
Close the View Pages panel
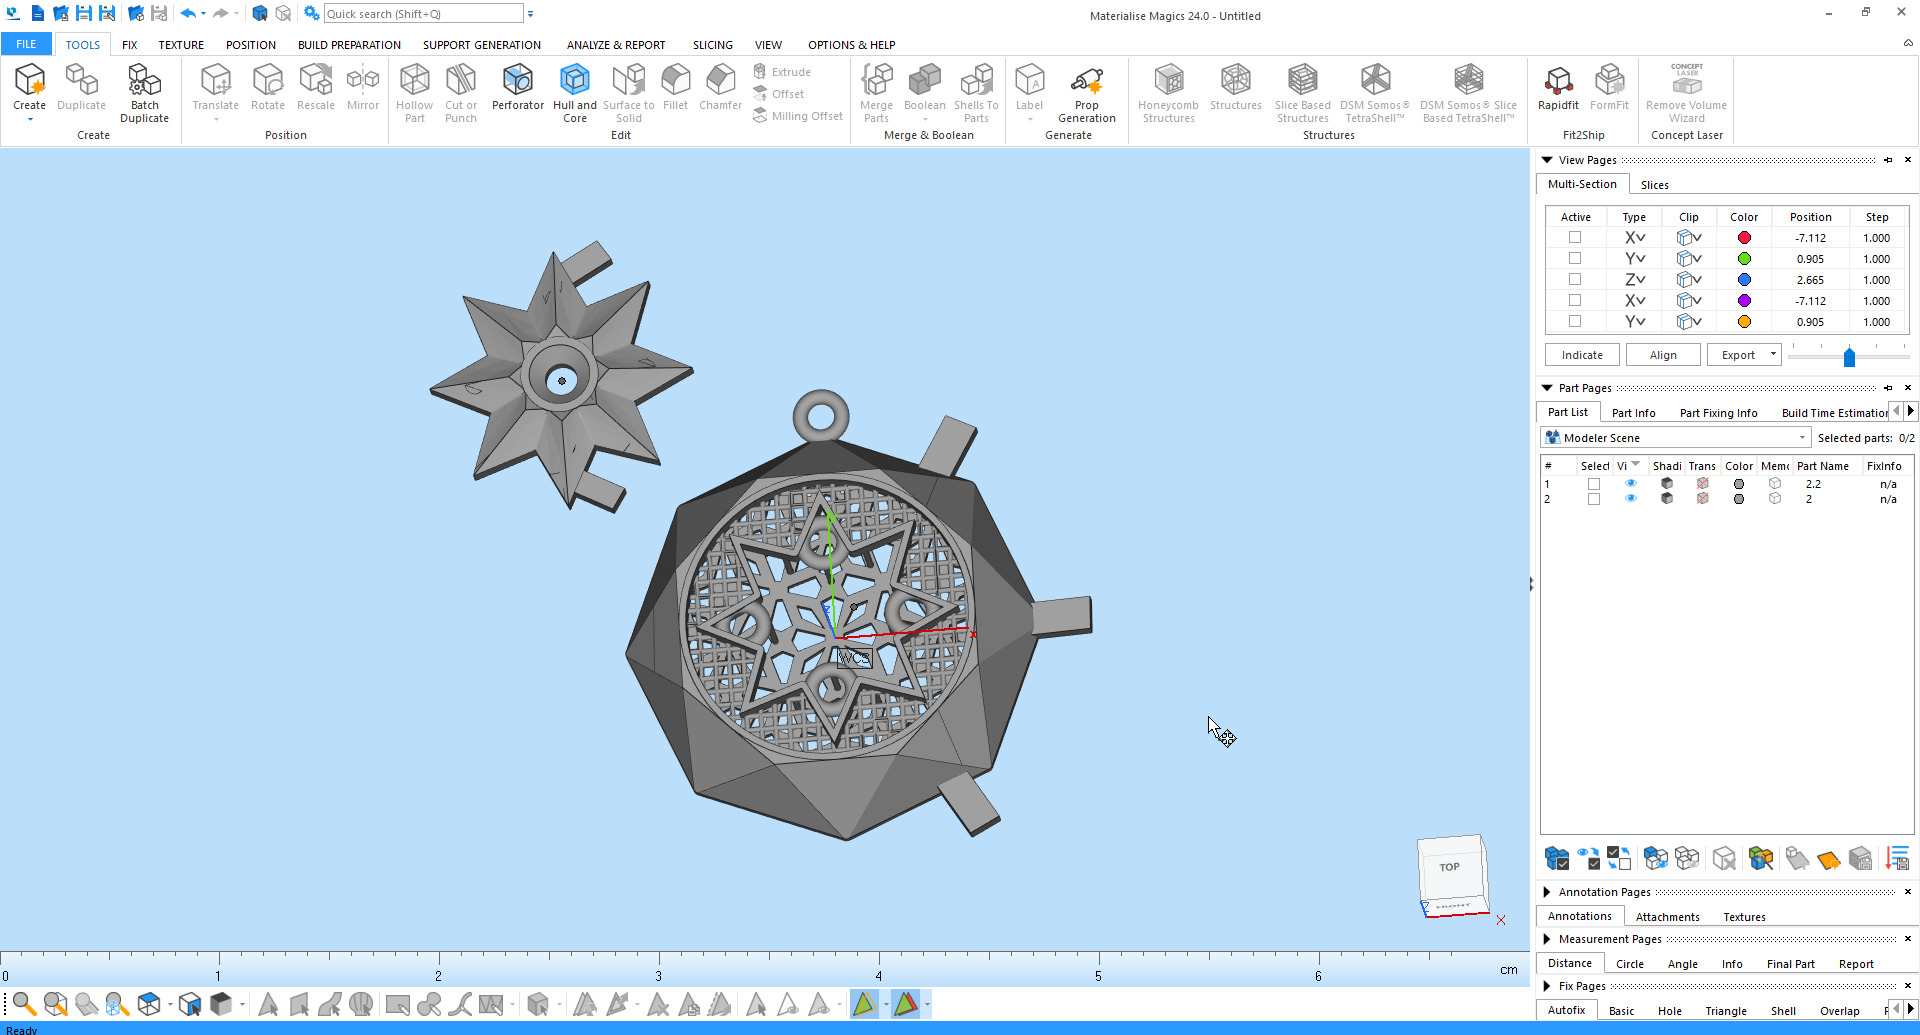[x=1907, y=160]
